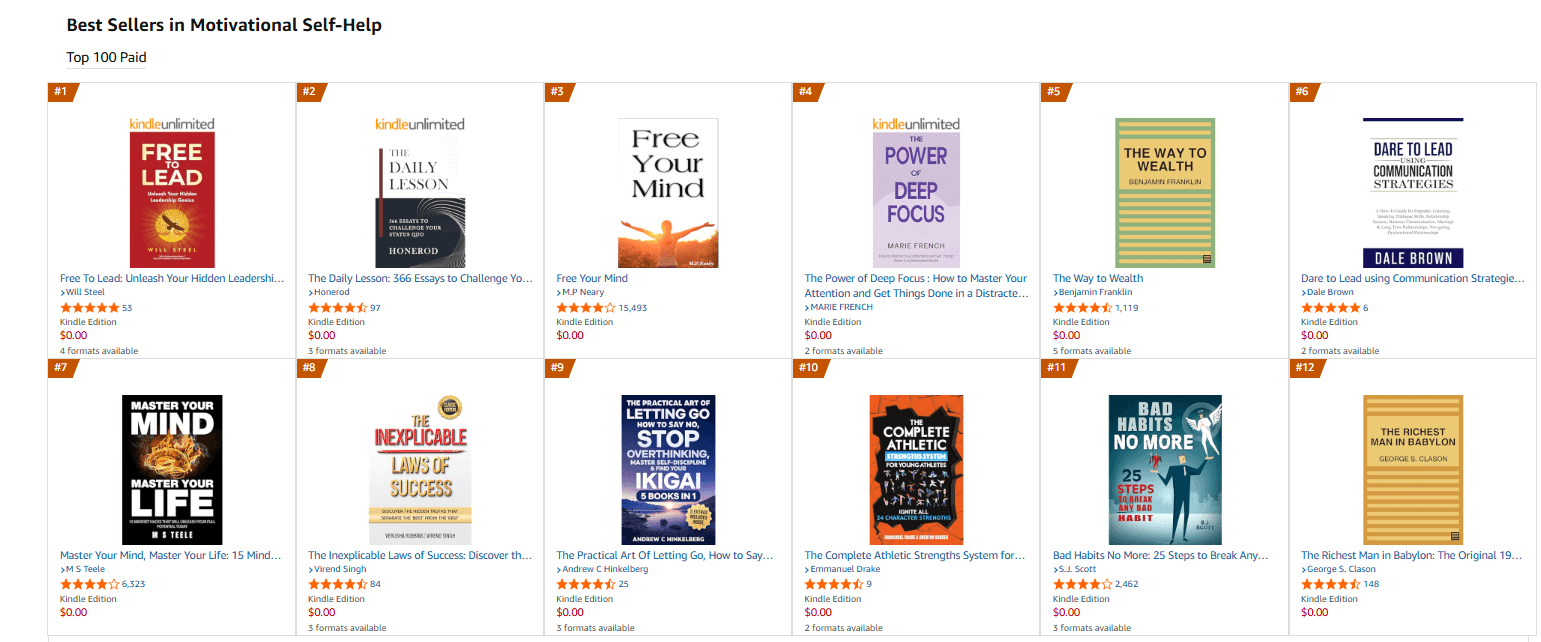This screenshot has height=642, width=1541.
Task: Click the author link Andrew C Hinkelberg
Action: (x=604, y=569)
